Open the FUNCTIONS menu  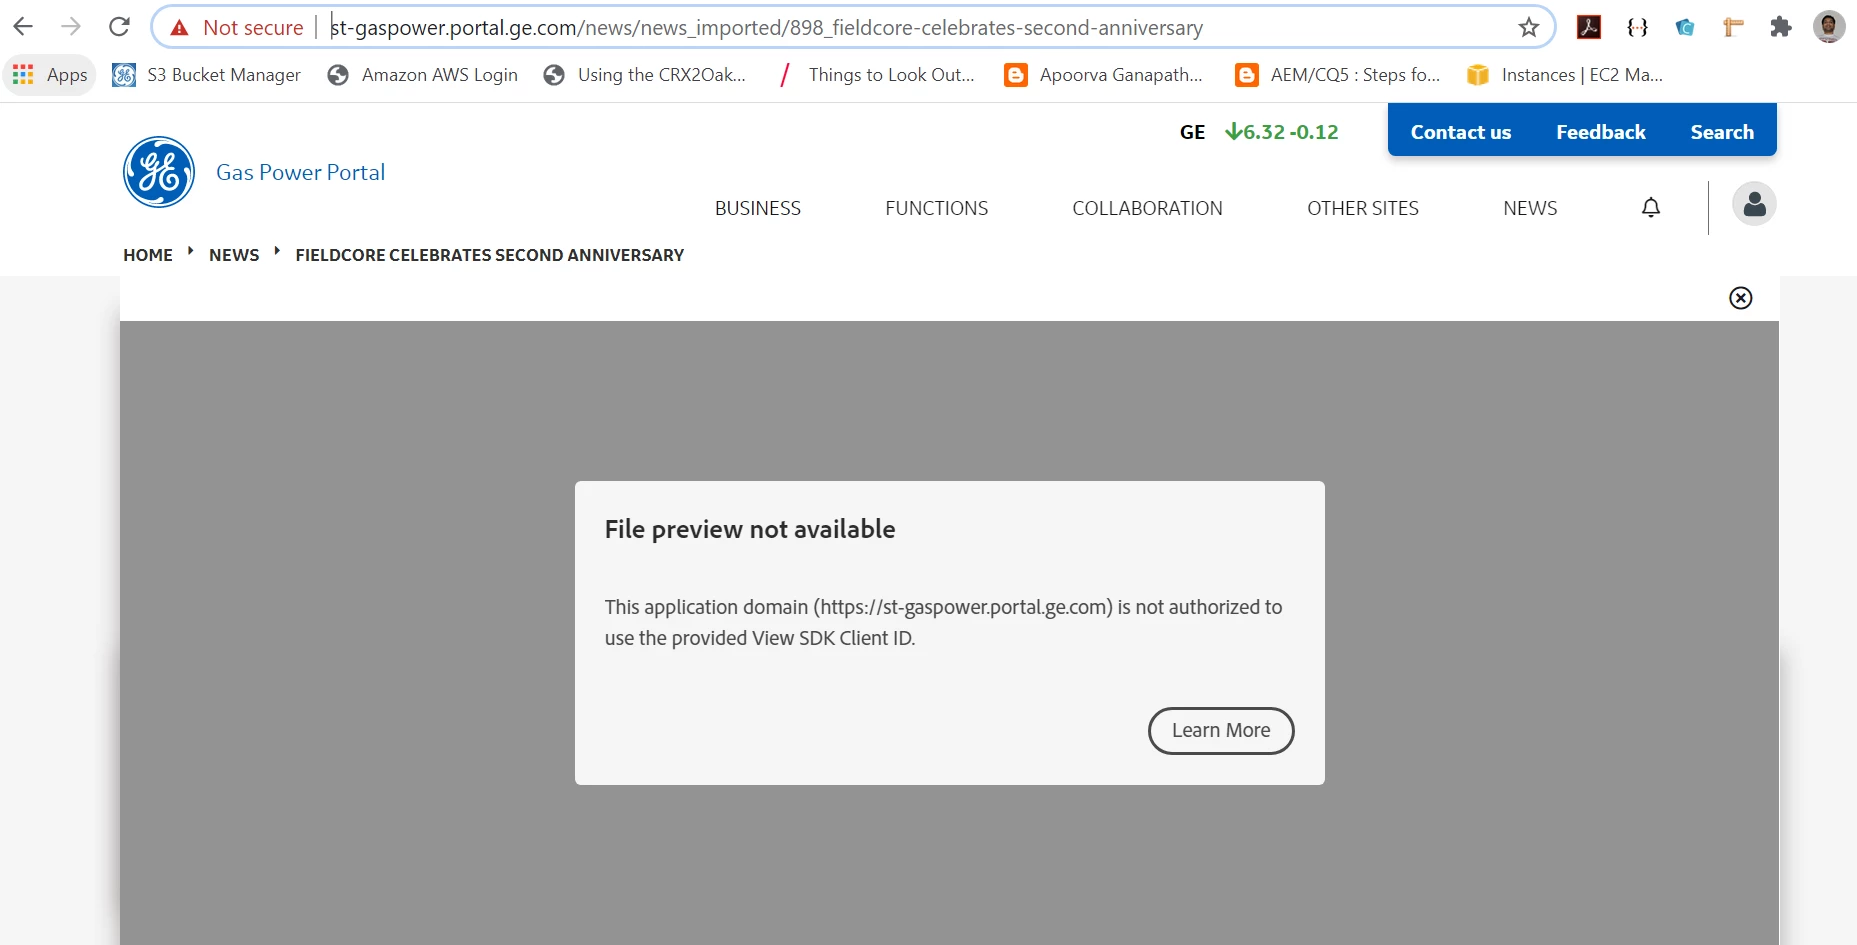tap(936, 208)
